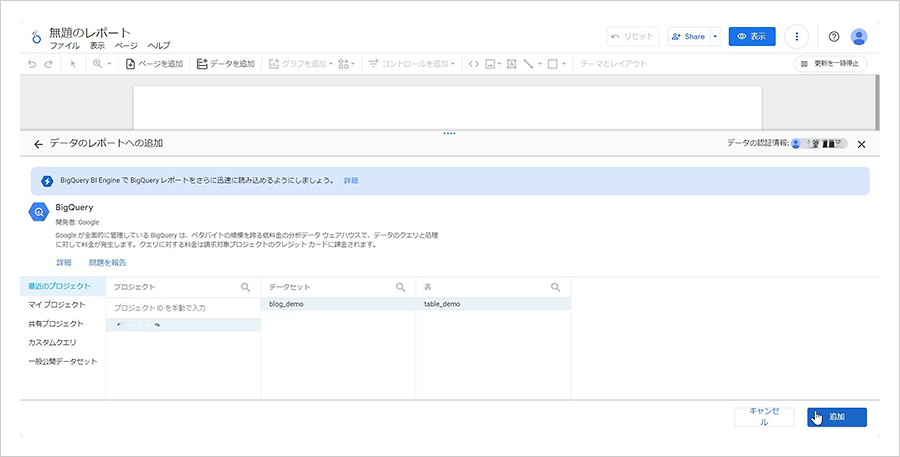Select the 最近のプロジェクト tab
Image resolution: width=900 pixels, height=457 pixels.
[x=63, y=286]
